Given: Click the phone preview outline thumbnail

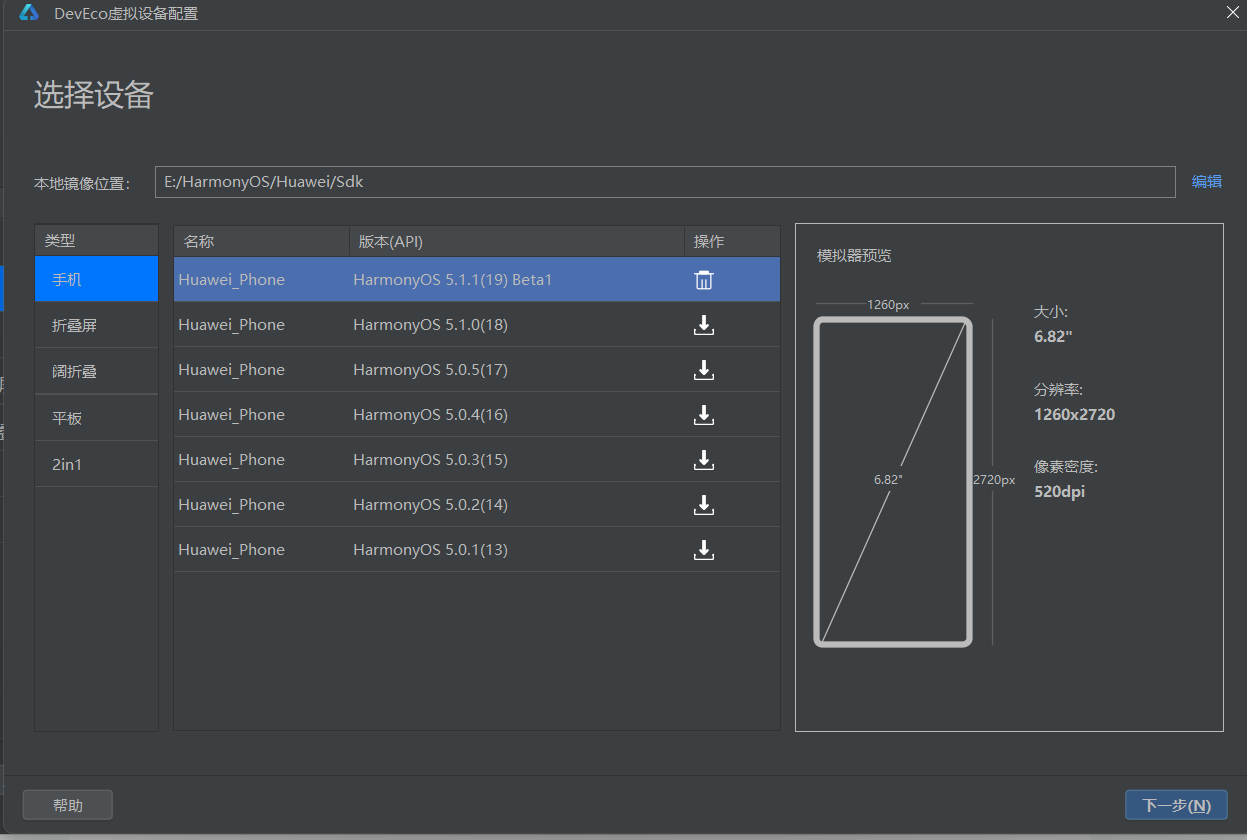Looking at the screenshot, I should pyautogui.click(x=893, y=482).
